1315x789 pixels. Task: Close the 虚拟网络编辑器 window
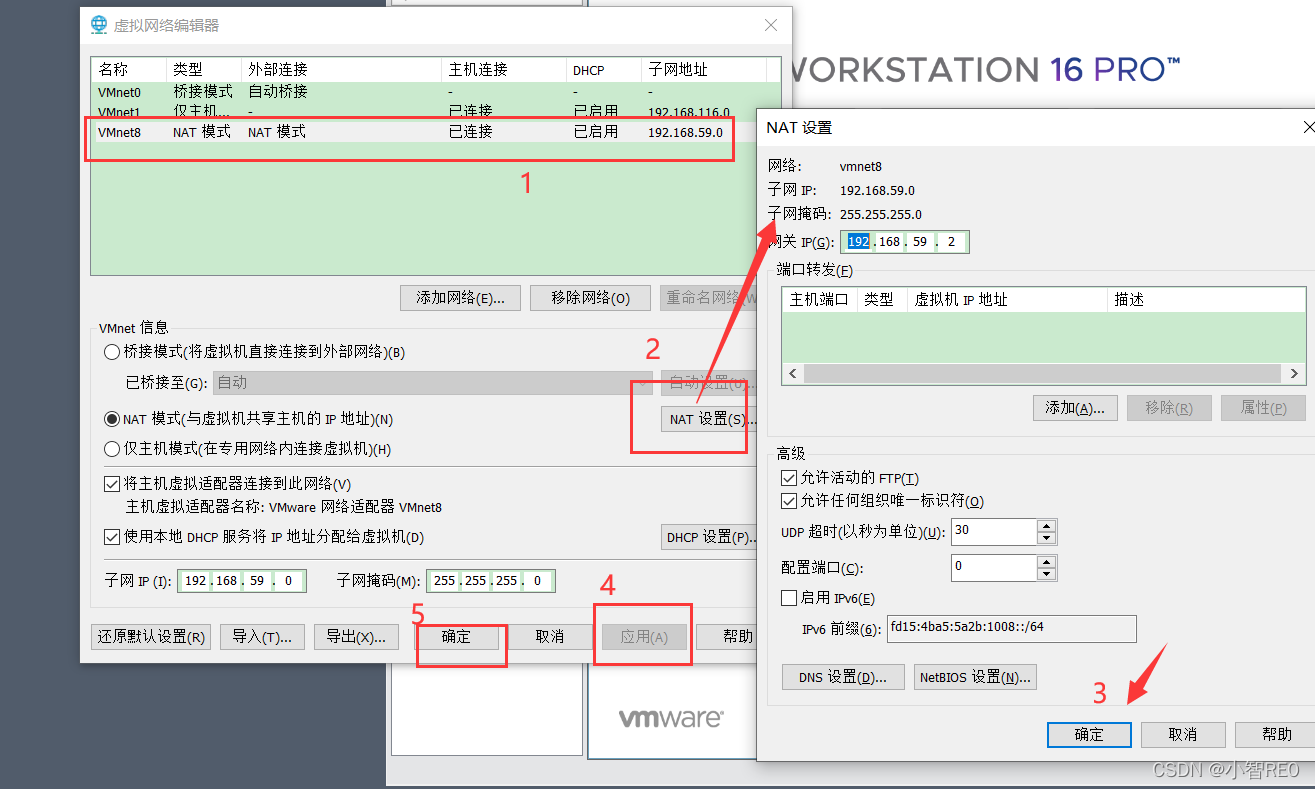point(770,25)
